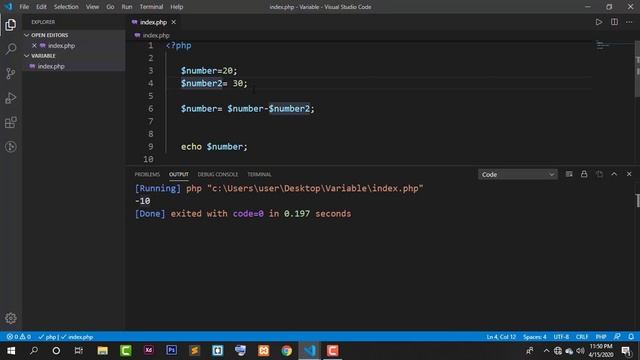Switch to the Output panel tab
The width and height of the screenshot is (640, 360).
pyautogui.click(x=179, y=174)
